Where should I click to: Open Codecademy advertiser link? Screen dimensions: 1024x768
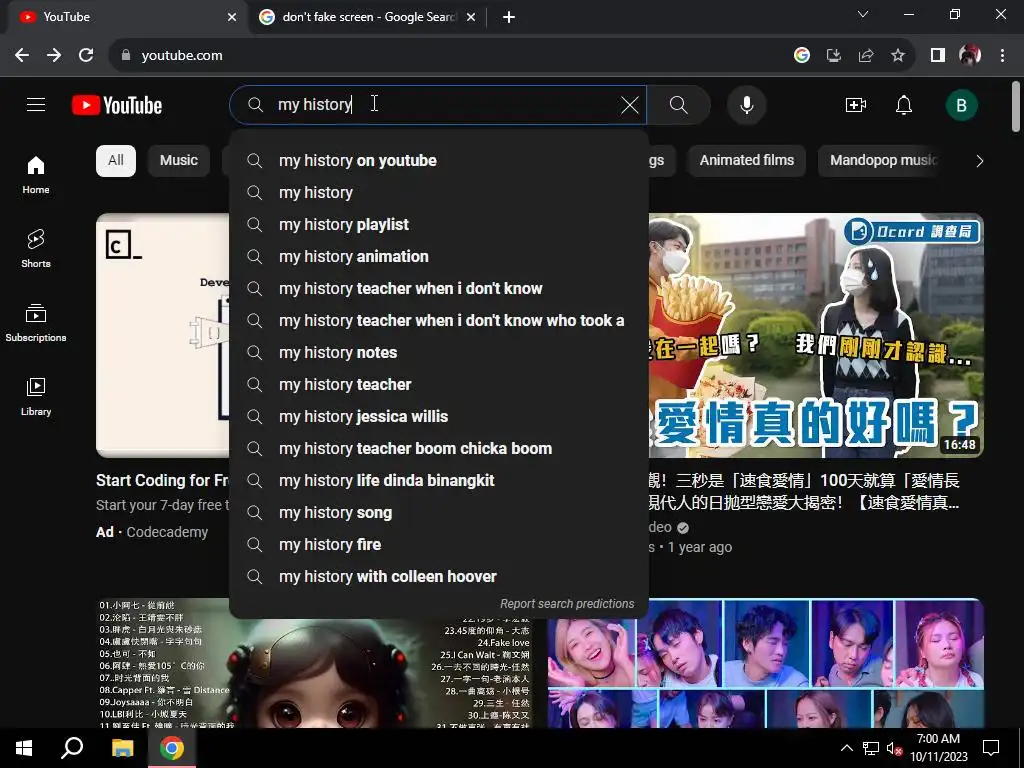167,532
